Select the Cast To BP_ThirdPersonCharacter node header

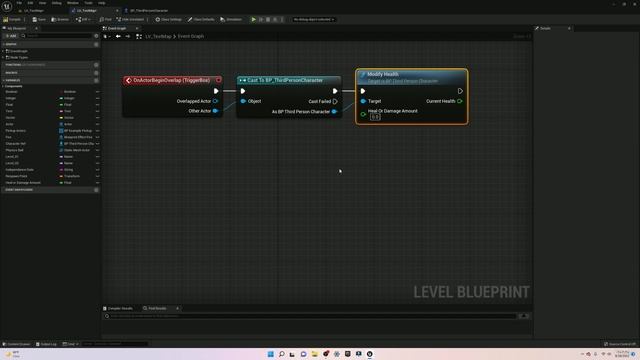click(x=289, y=80)
